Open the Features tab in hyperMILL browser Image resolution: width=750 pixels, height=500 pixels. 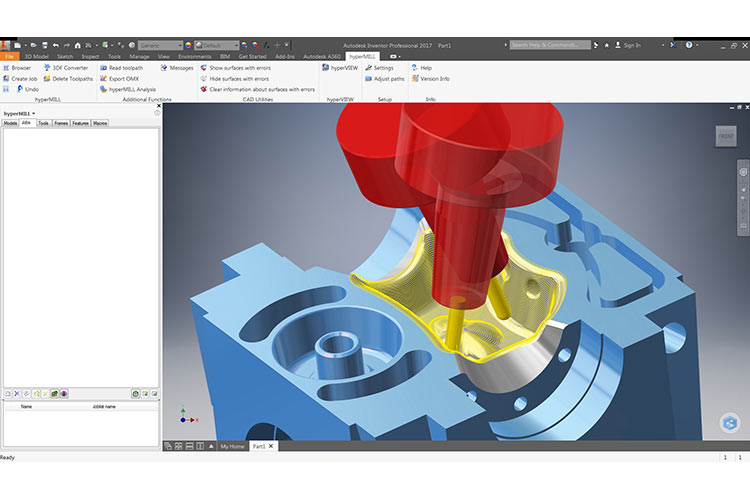[x=80, y=123]
